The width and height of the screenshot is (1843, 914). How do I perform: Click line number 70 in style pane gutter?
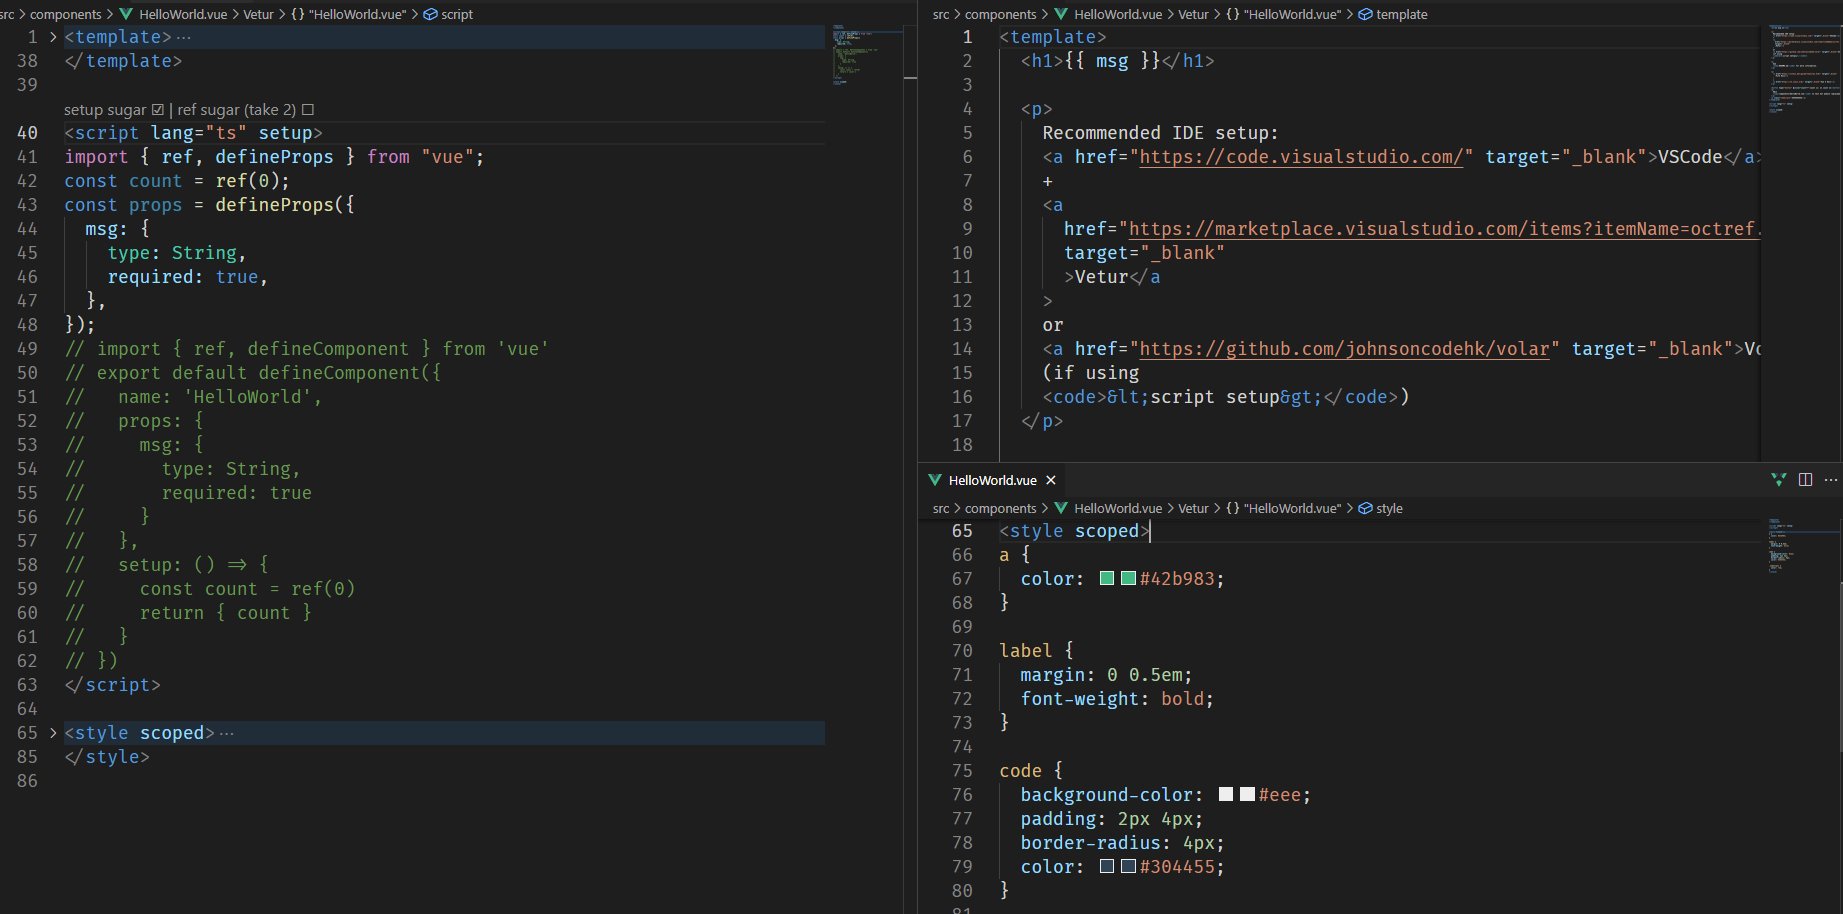pyautogui.click(x=962, y=651)
